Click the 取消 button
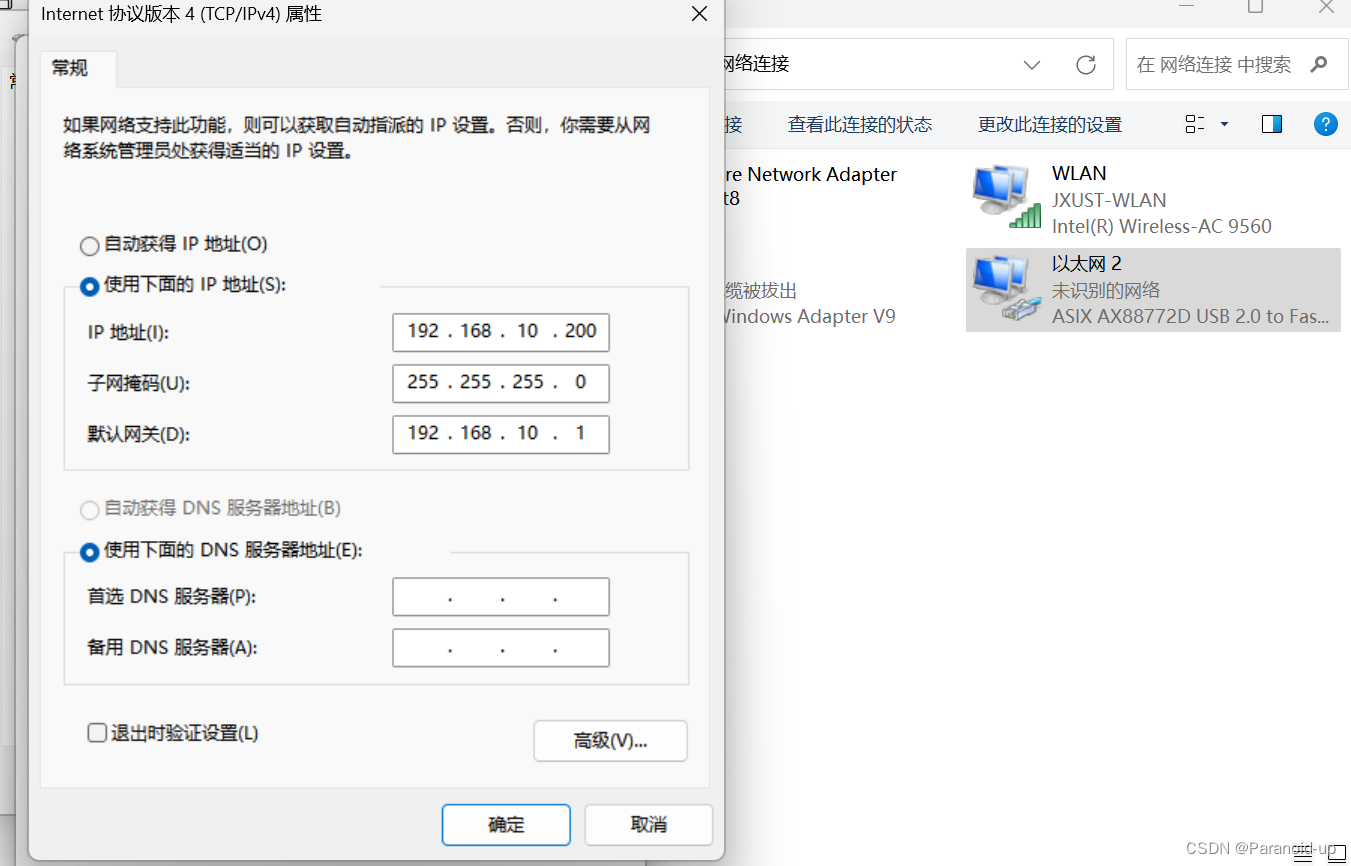Image resolution: width=1351 pixels, height=866 pixels. click(648, 824)
